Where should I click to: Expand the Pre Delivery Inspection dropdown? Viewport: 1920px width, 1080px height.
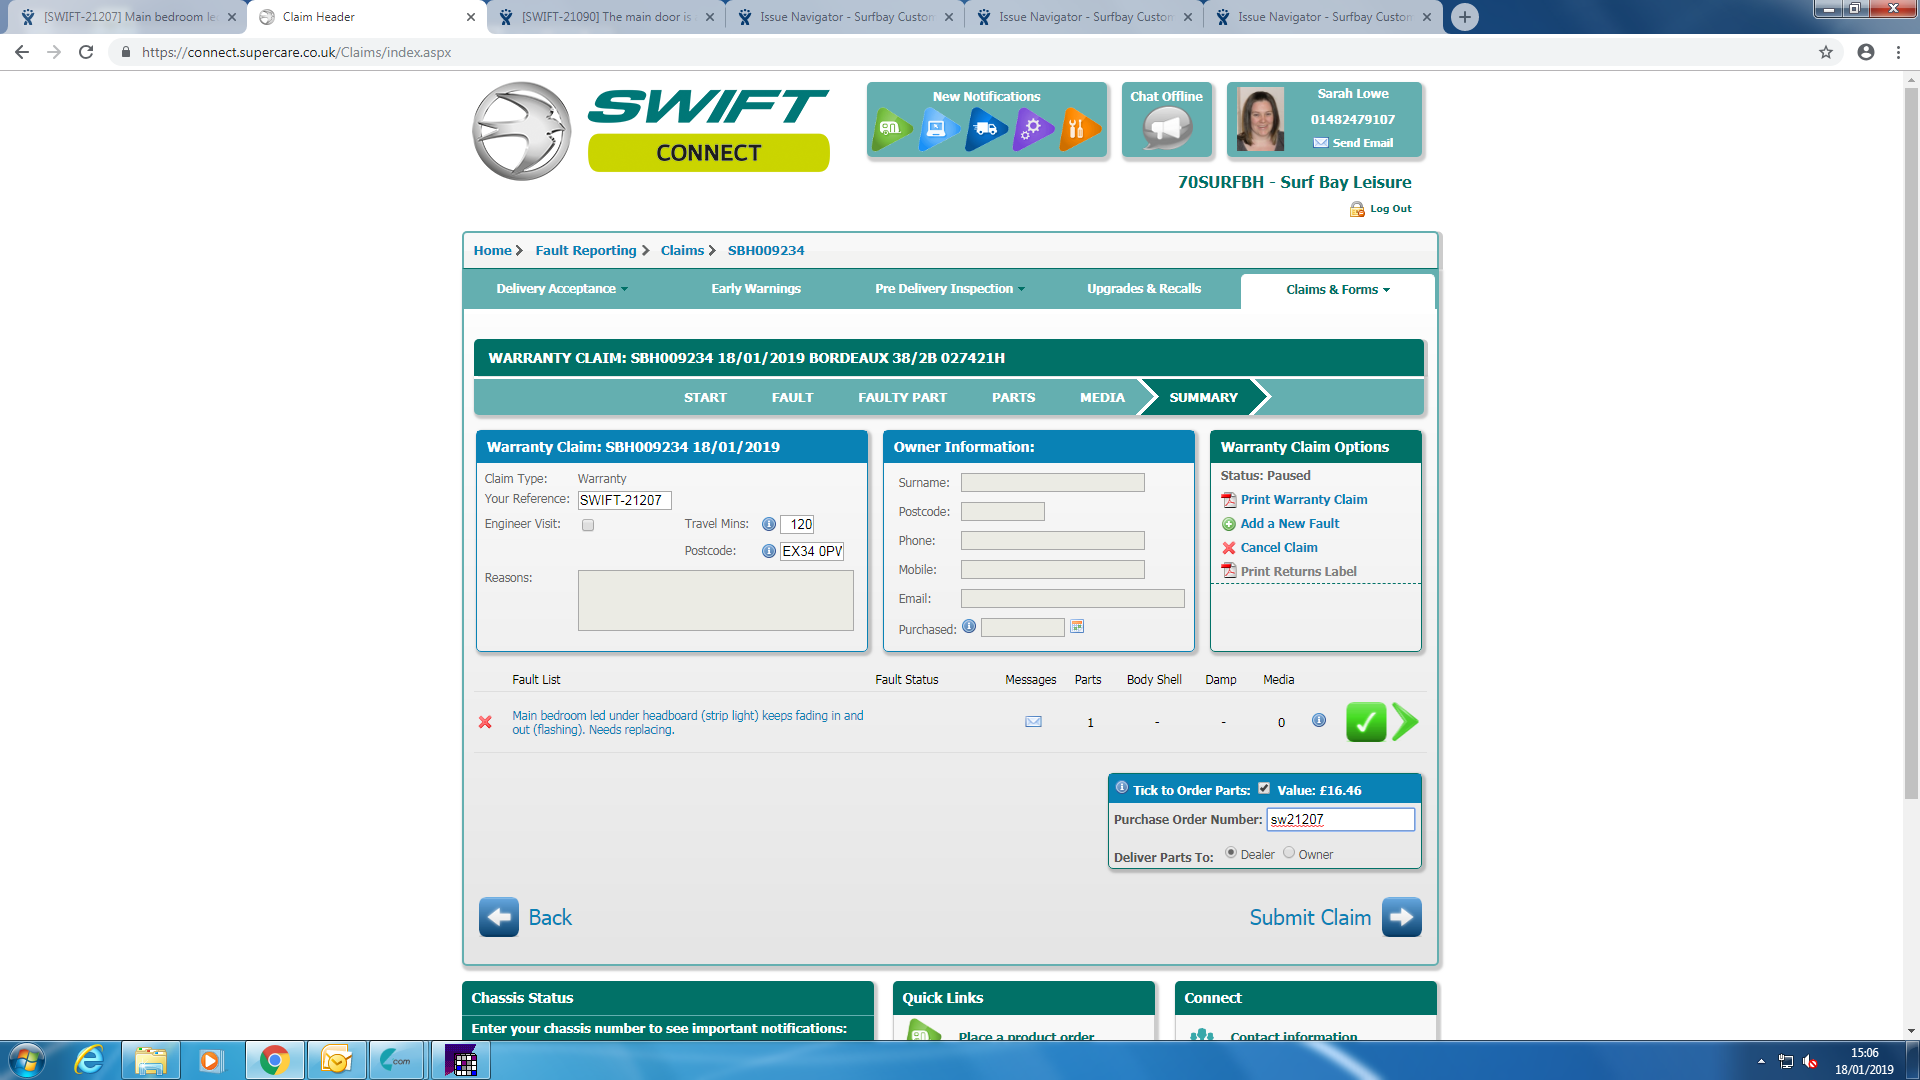tap(949, 289)
